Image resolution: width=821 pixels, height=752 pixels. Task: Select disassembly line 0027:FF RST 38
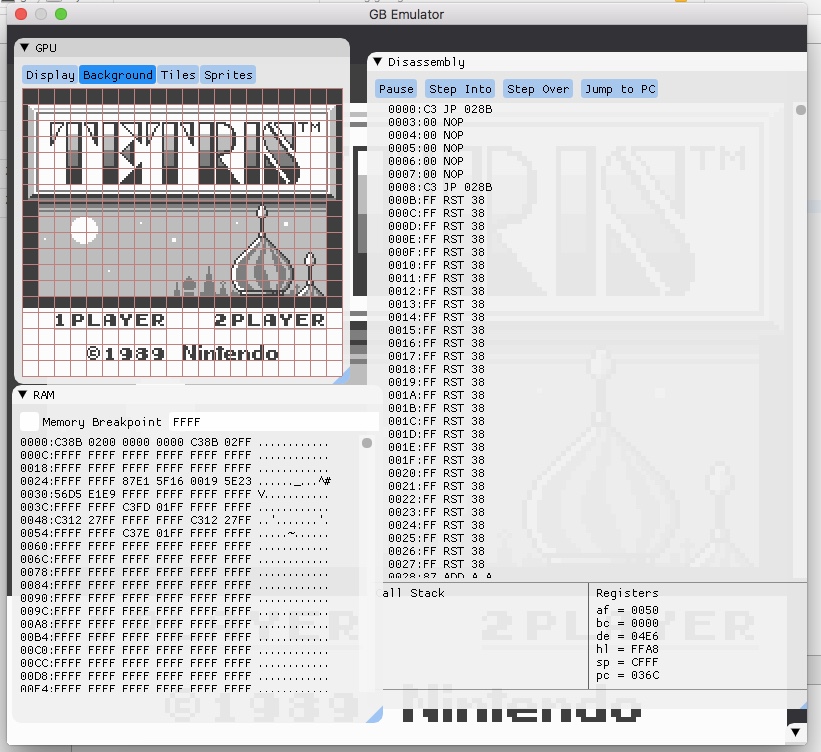click(436, 564)
